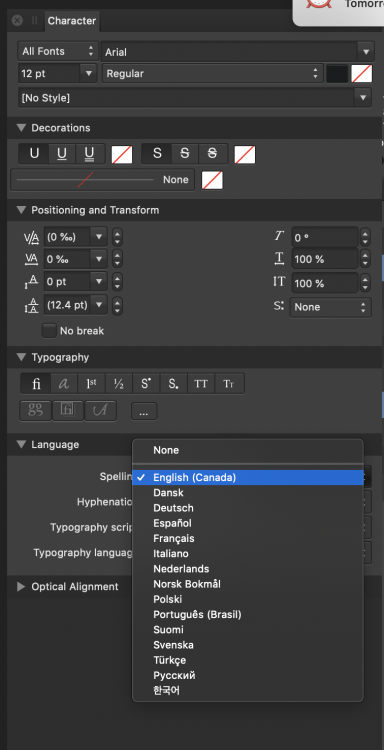Close the Character panel

(17, 21)
